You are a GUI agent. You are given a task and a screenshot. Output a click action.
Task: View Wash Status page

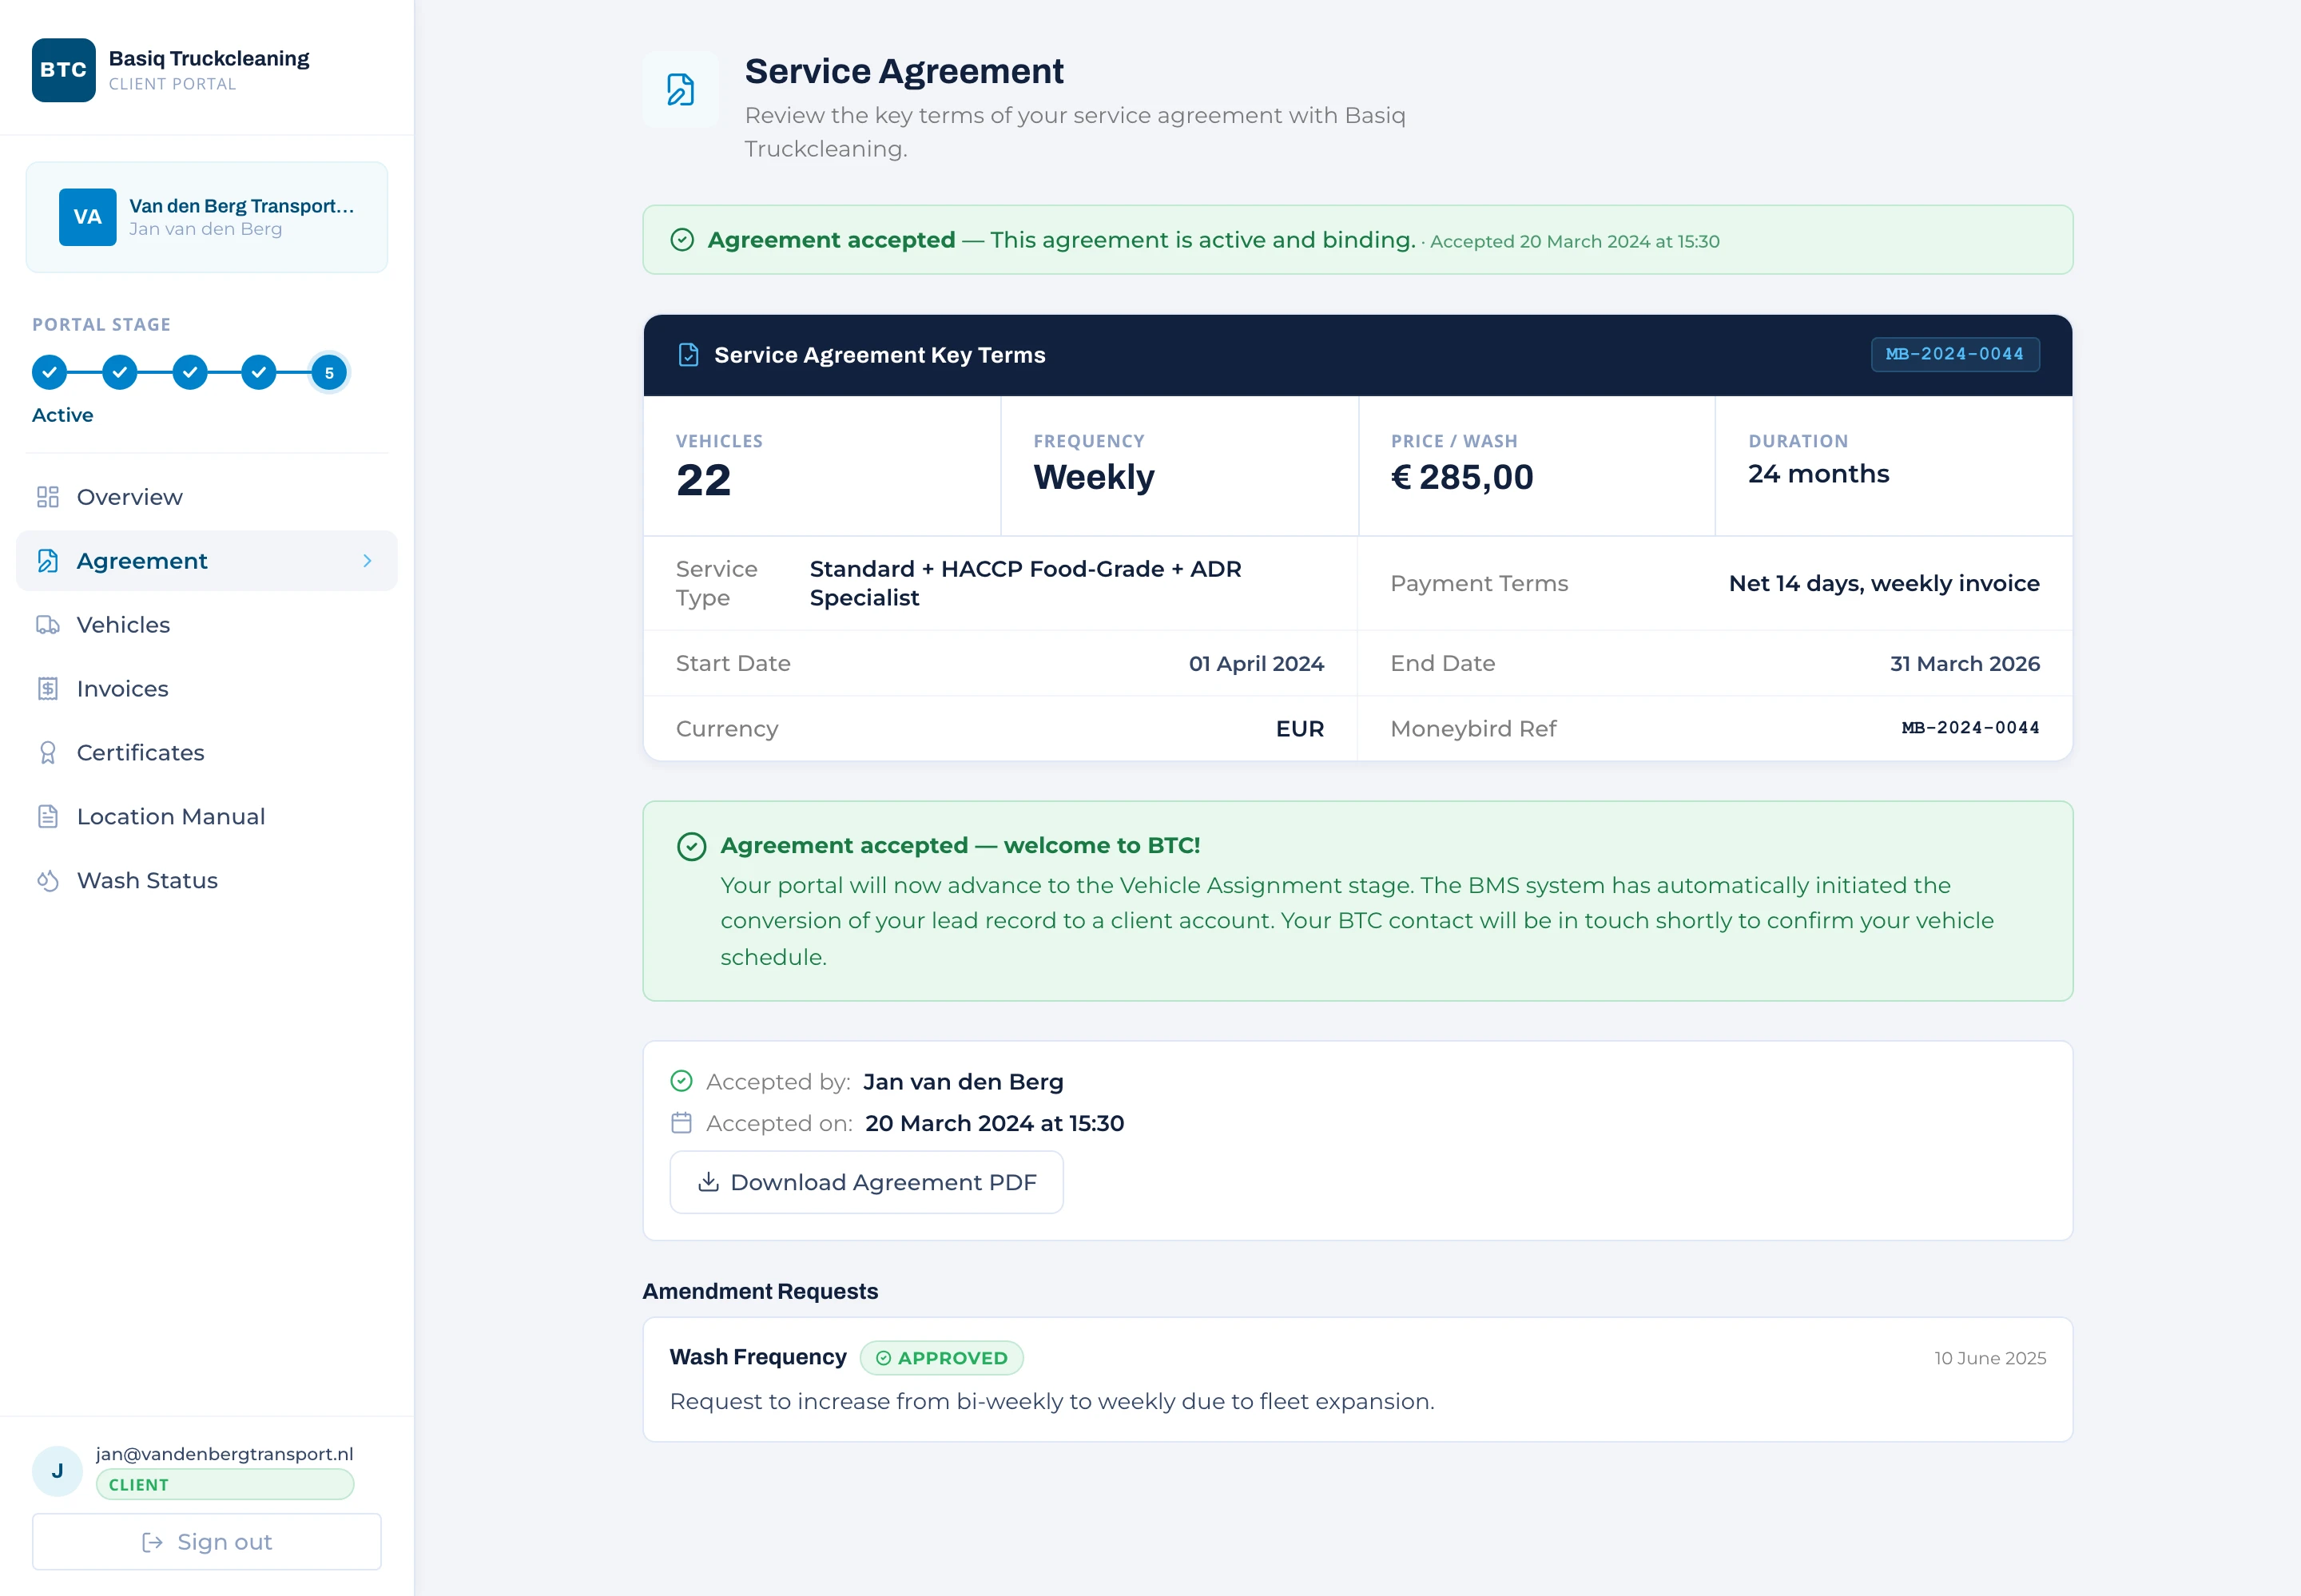coord(207,881)
